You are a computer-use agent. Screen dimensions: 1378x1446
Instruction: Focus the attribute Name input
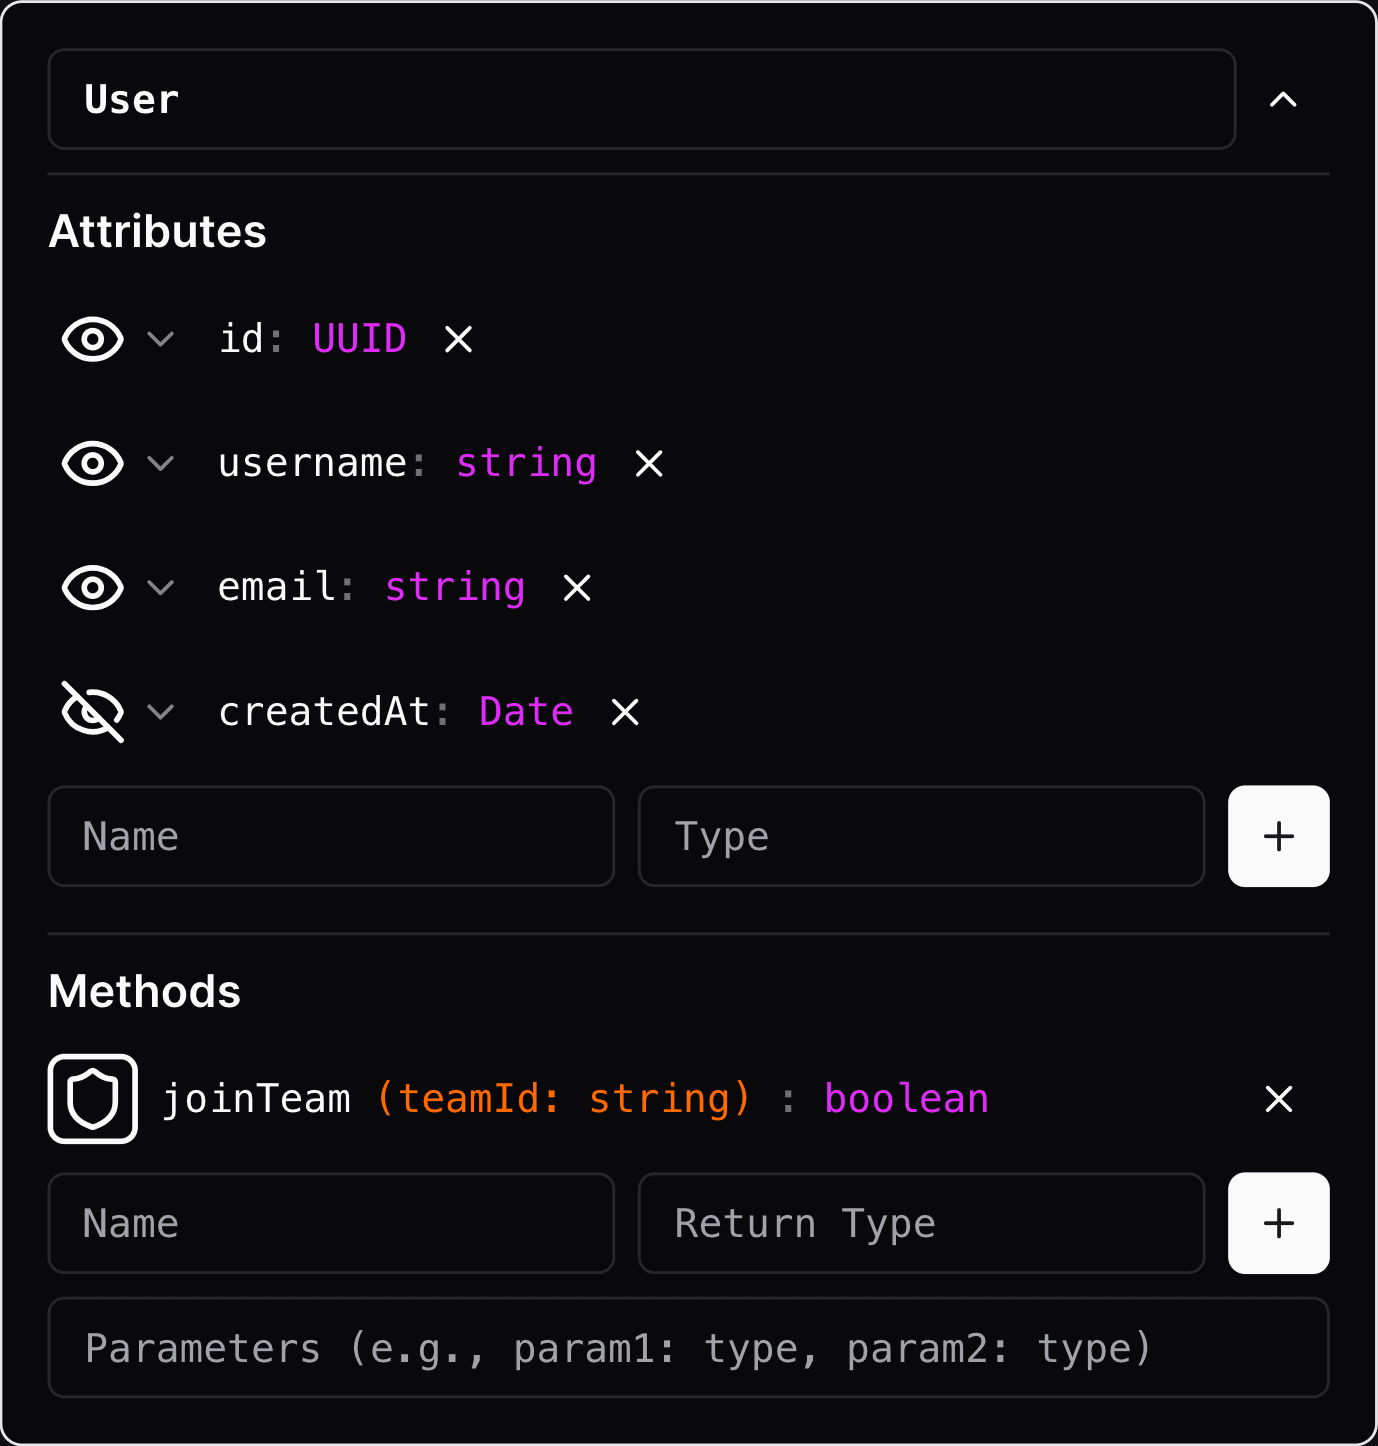tap(331, 836)
